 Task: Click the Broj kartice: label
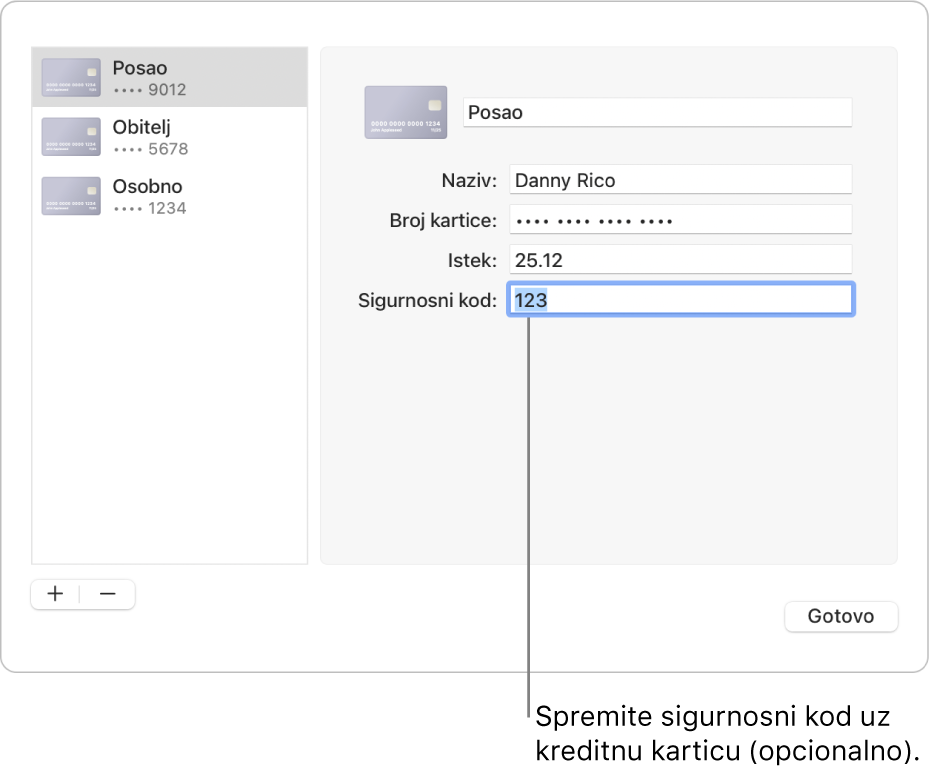click(x=443, y=221)
